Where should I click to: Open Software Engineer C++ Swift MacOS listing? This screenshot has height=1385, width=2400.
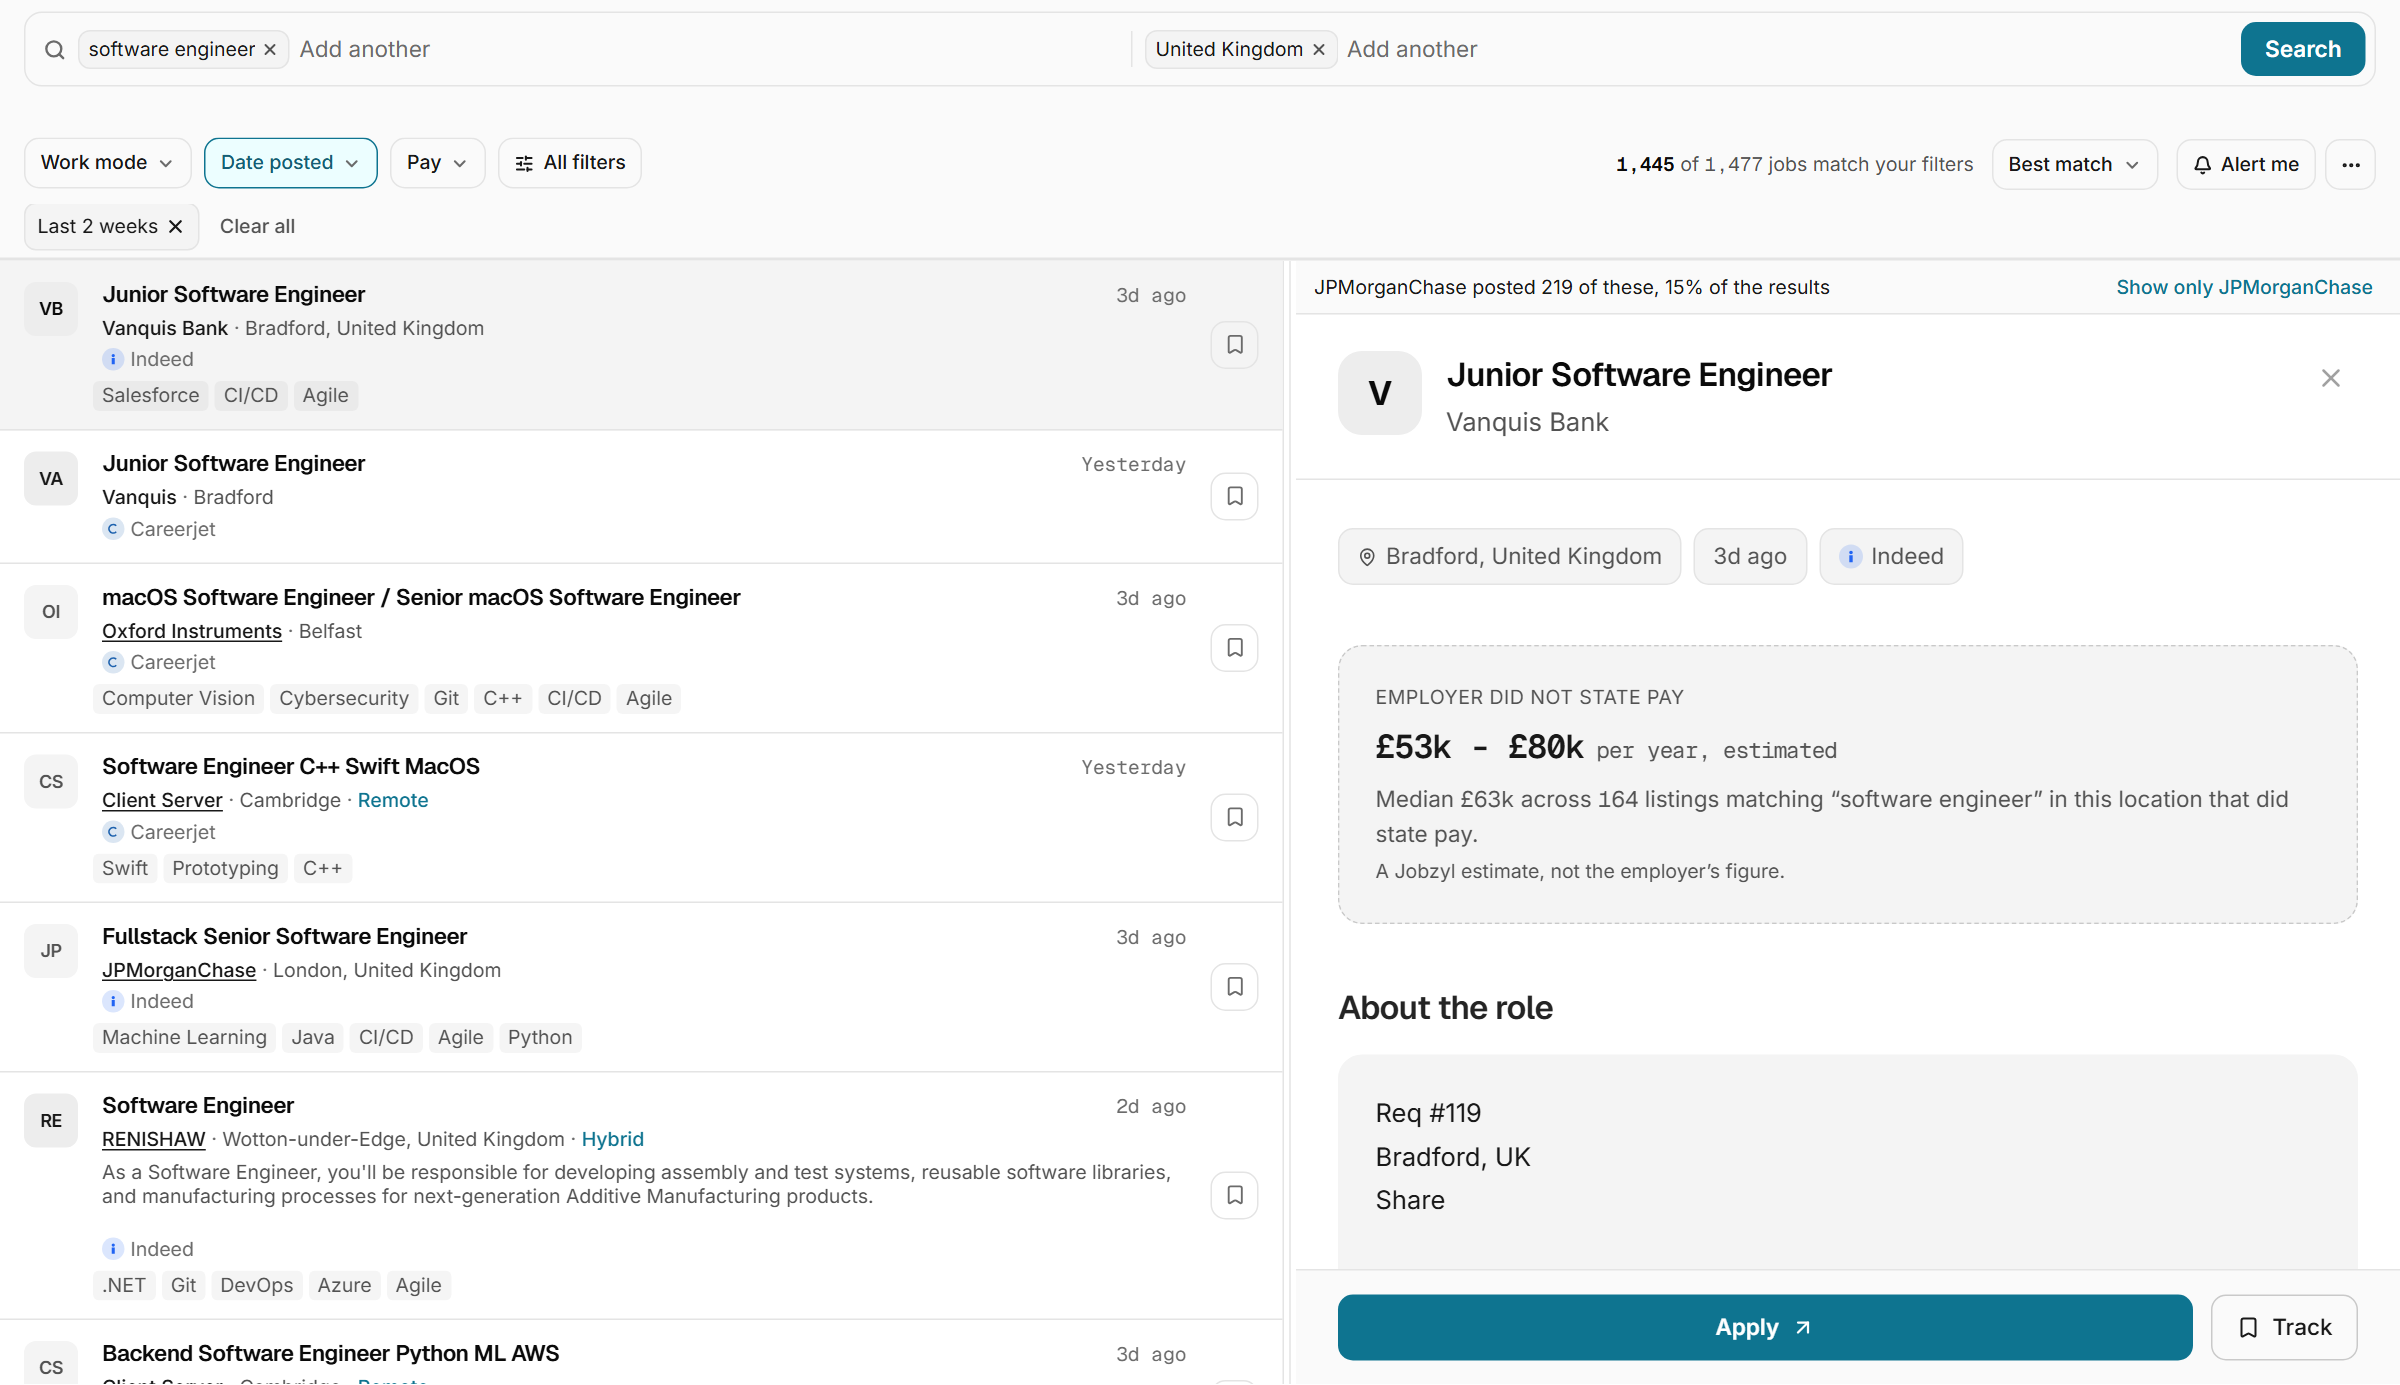point(291,766)
